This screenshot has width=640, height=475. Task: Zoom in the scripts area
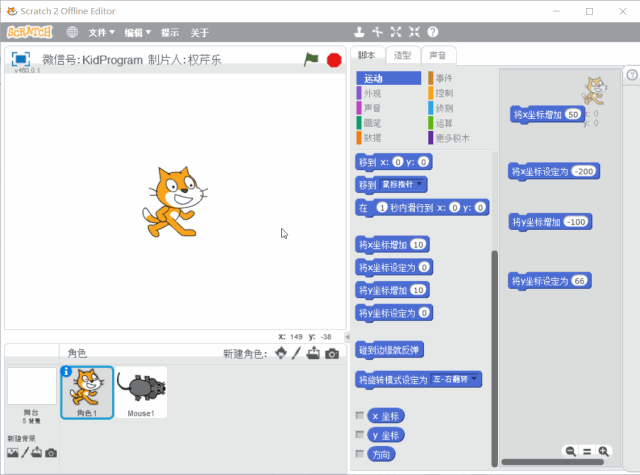[x=603, y=451]
